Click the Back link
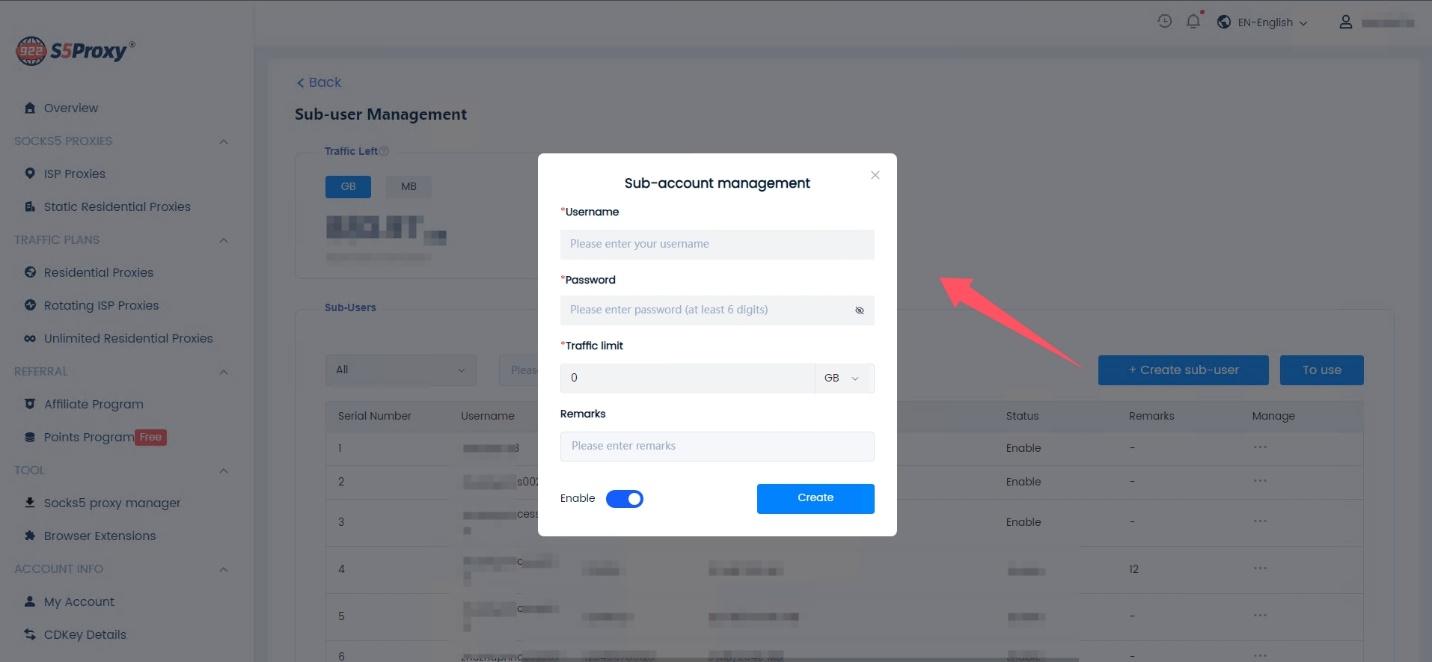Viewport: 1432px width, 662px height. [319, 82]
